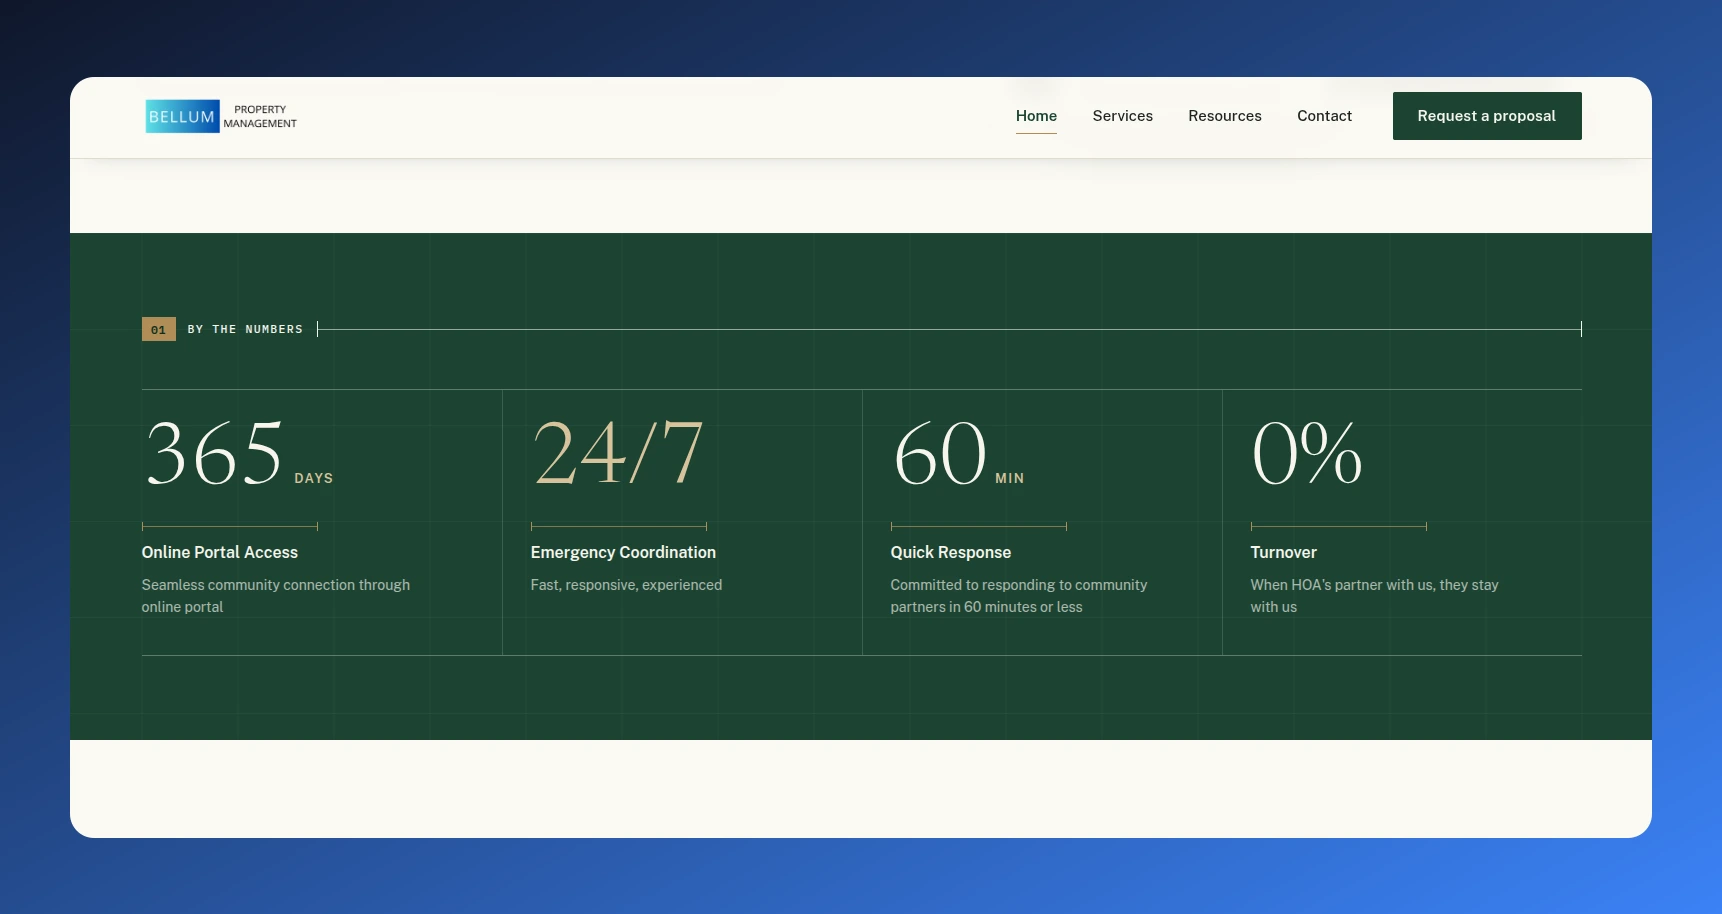Click the 60 statistic number
Image resolution: width=1722 pixels, height=914 pixels.
[x=940, y=453]
